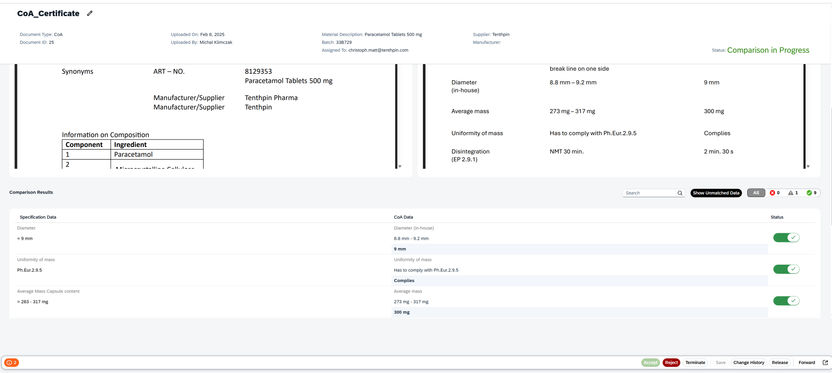The height and width of the screenshot is (373, 832).
Task: Click the '300 mg' CoA result row
Action: [x=580, y=312]
